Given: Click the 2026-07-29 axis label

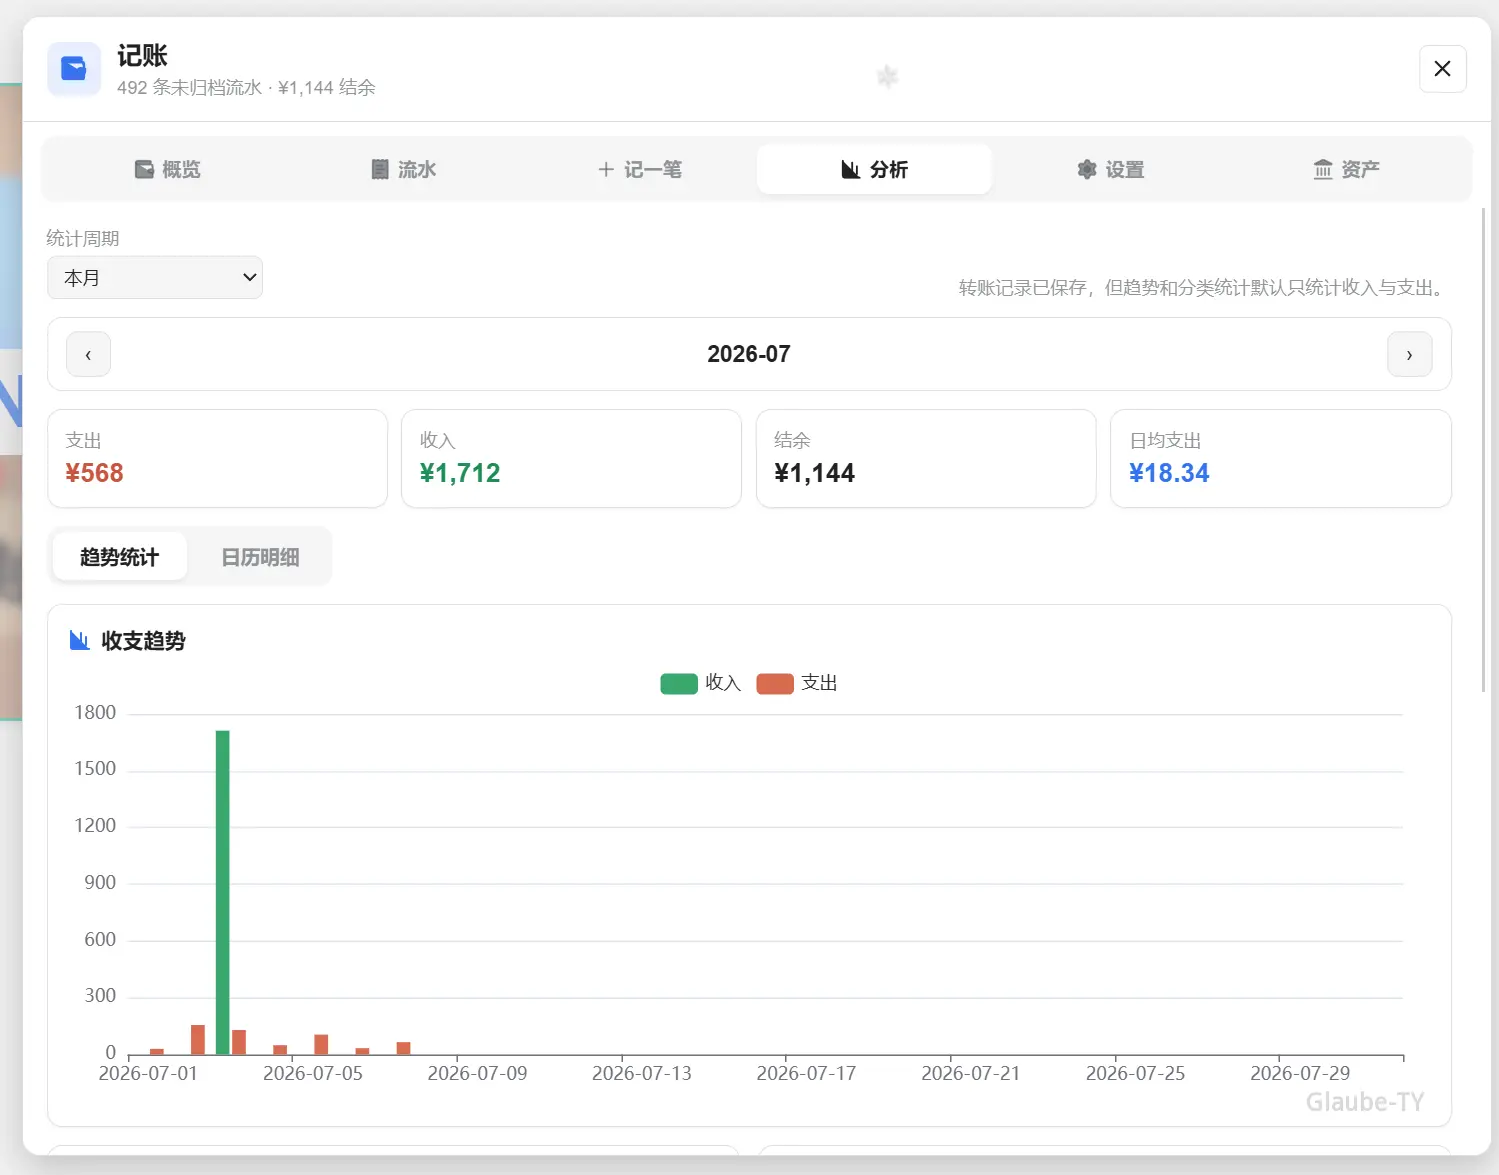Looking at the screenshot, I should 1300,1073.
